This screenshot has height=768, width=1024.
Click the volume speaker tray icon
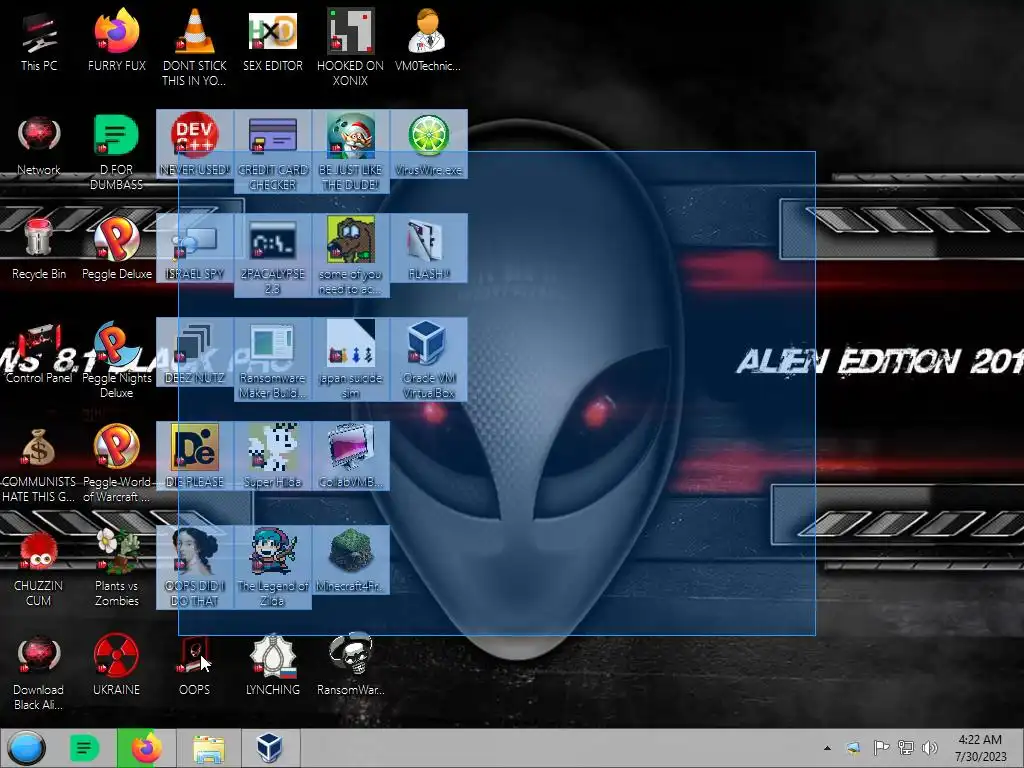[x=929, y=748]
